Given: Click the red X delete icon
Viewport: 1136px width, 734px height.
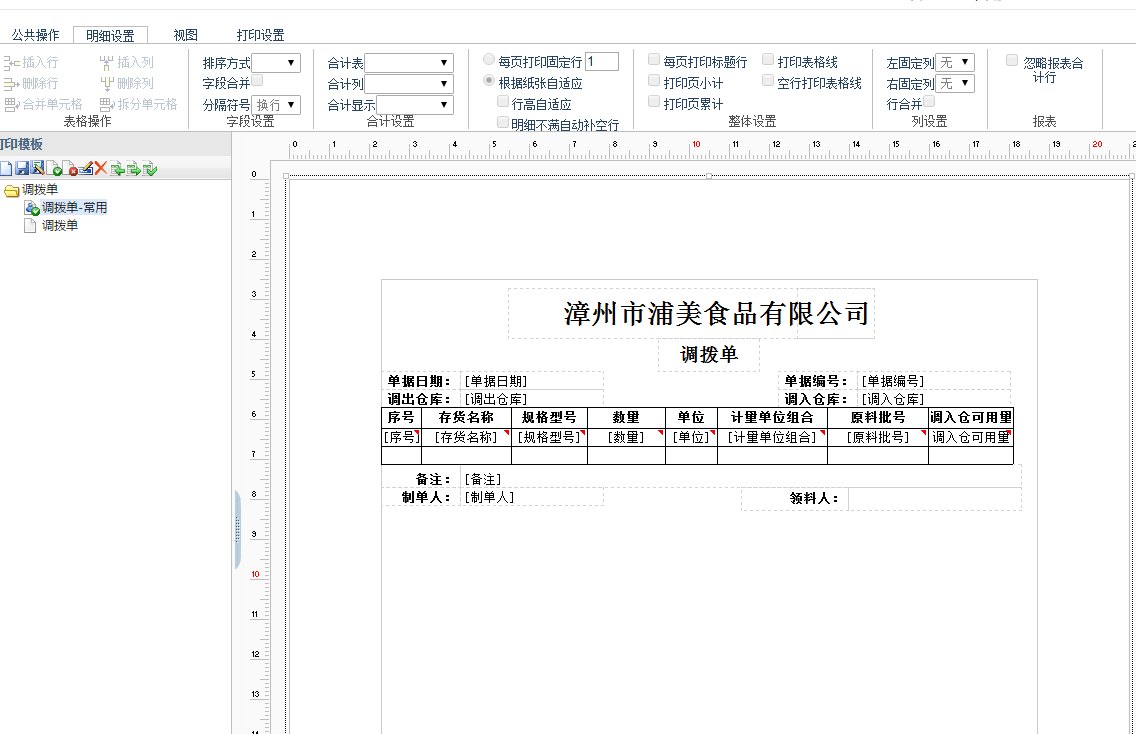Looking at the screenshot, I should click(x=101, y=169).
